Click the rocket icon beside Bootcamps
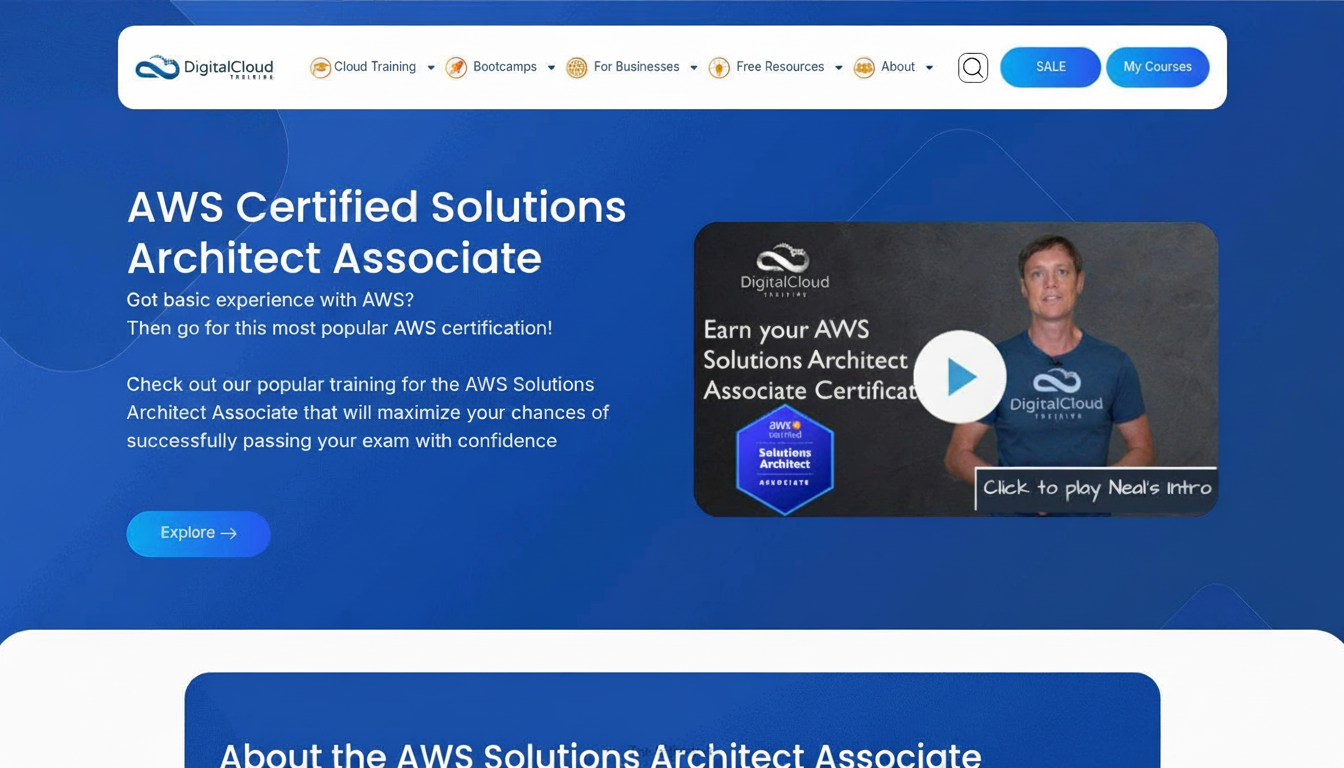1344x768 pixels. pyautogui.click(x=456, y=67)
